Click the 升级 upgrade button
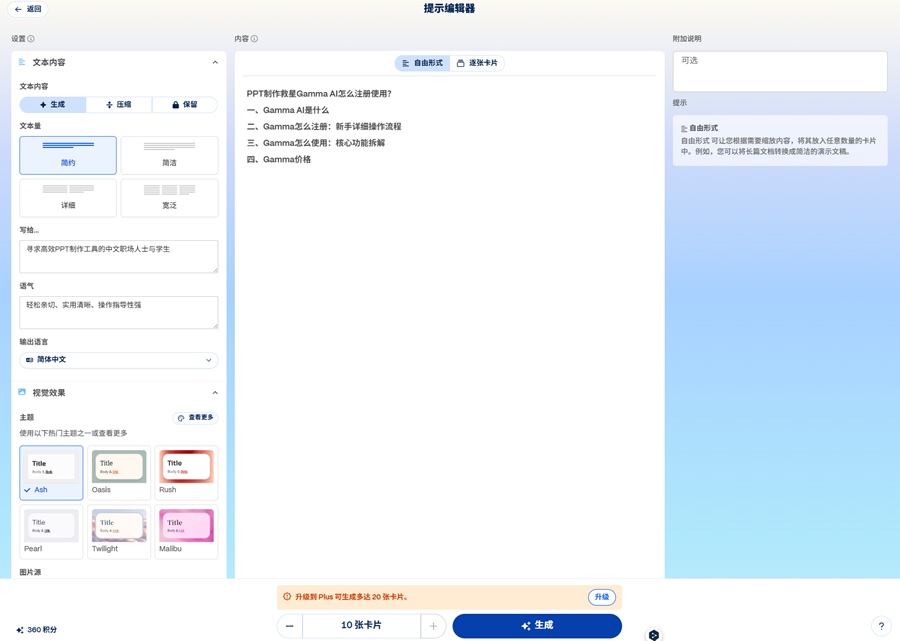The image size is (900, 641). click(x=601, y=596)
